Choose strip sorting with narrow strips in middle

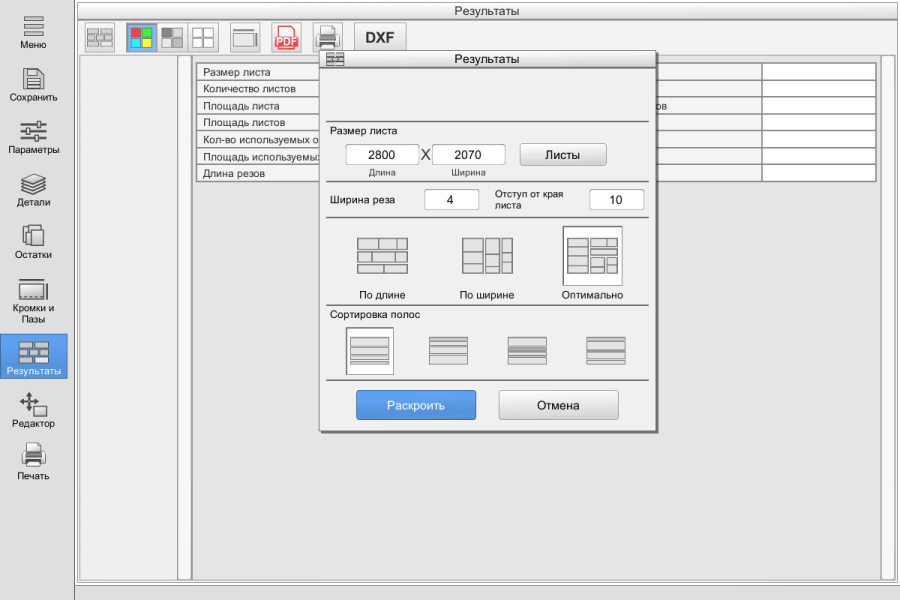(x=527, y=351)
